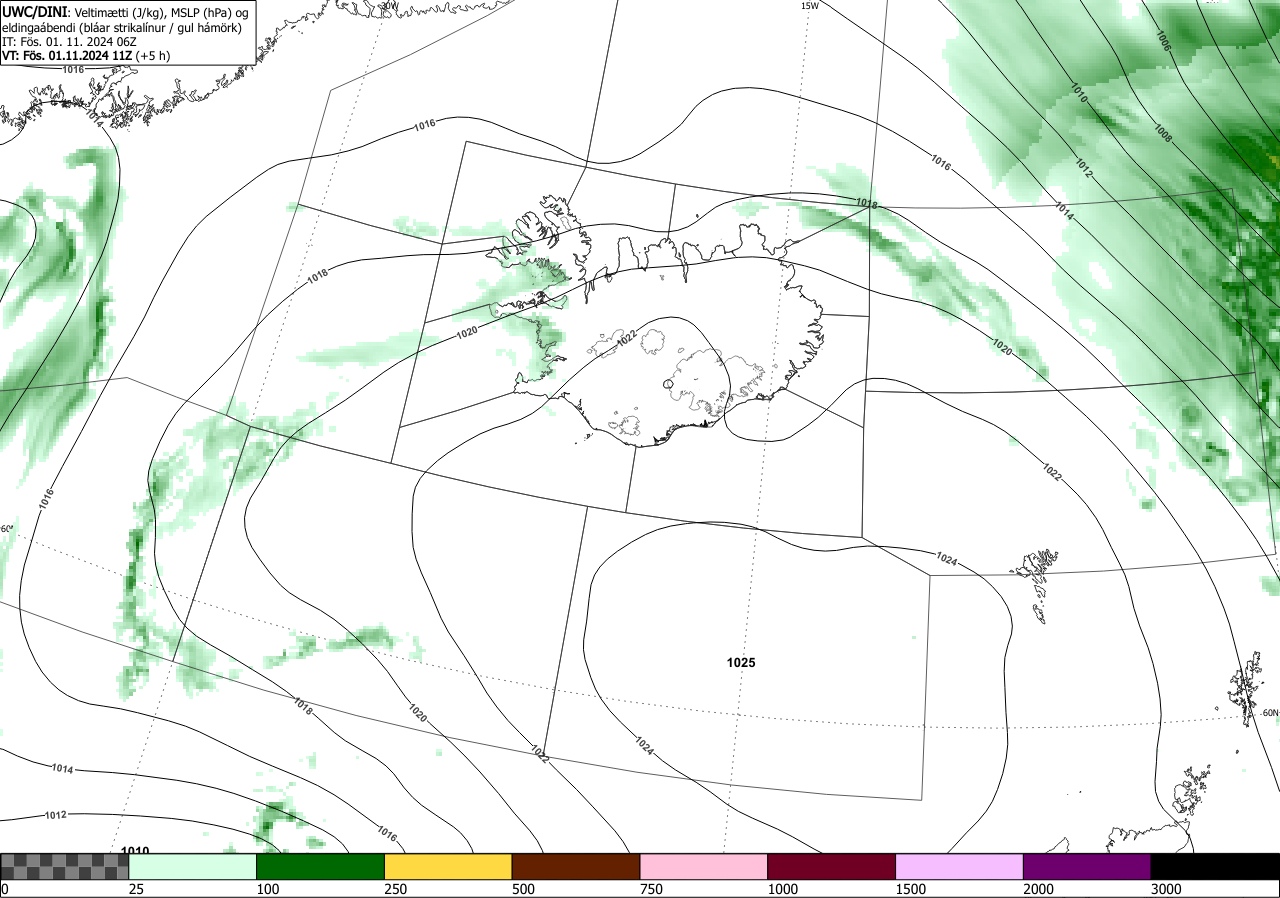The image size is (1280, 898).
Task: Click the "1500" legend scale value
Action: [x=911, y=889]
